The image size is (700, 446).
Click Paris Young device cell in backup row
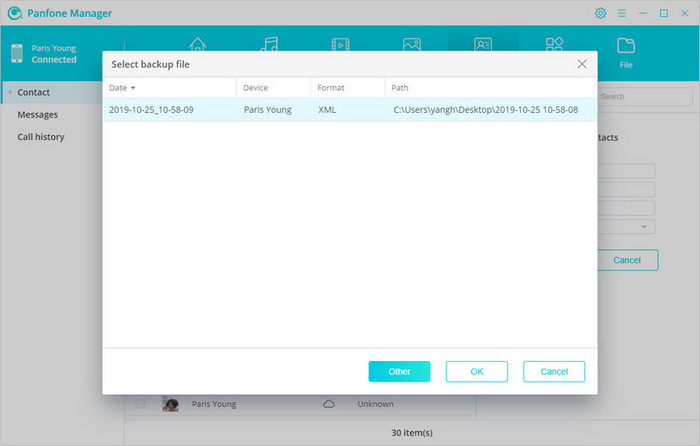point(267,110)
